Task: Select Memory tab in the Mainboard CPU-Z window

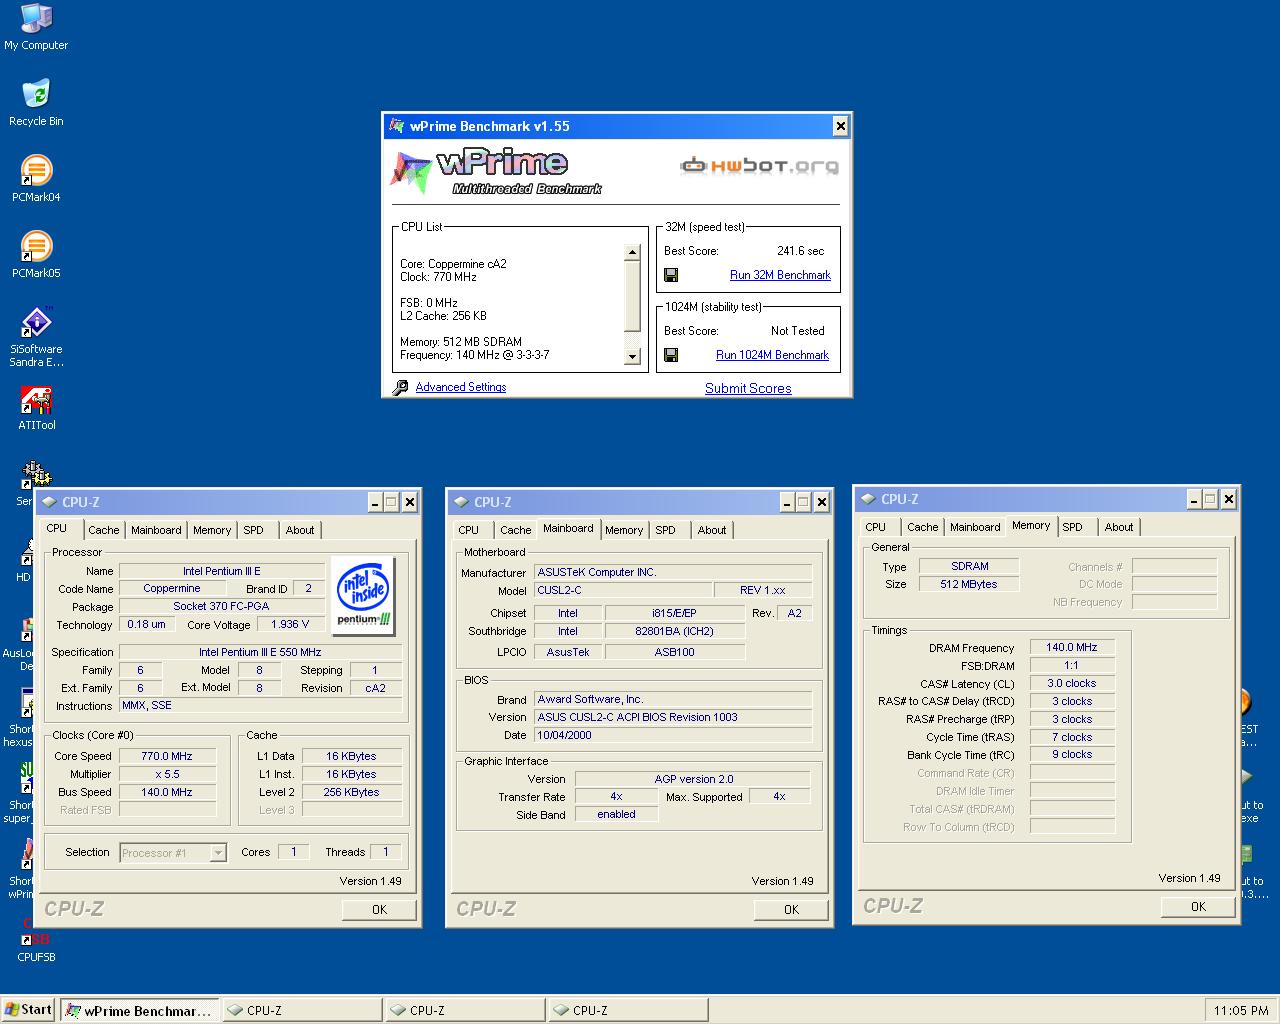Action: [624, 530]
